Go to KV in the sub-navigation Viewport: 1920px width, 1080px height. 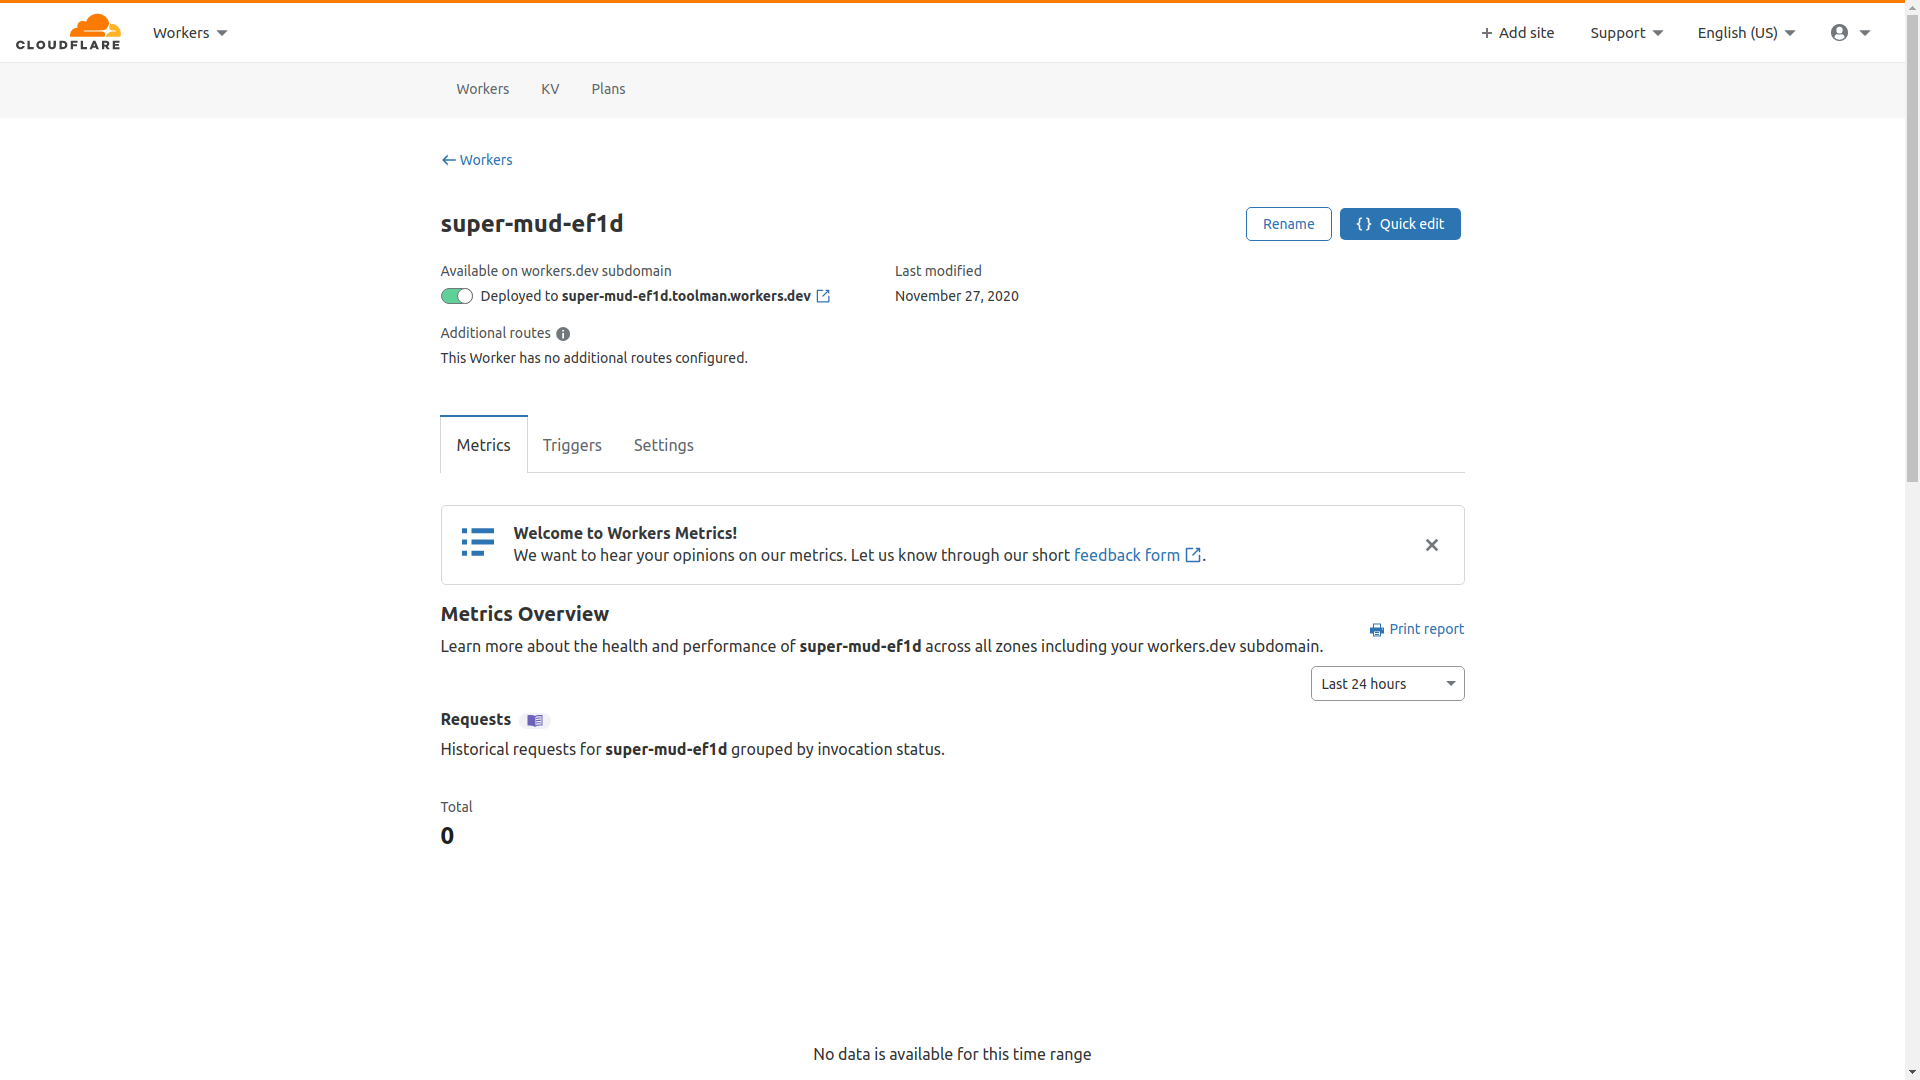pos(550,89)
